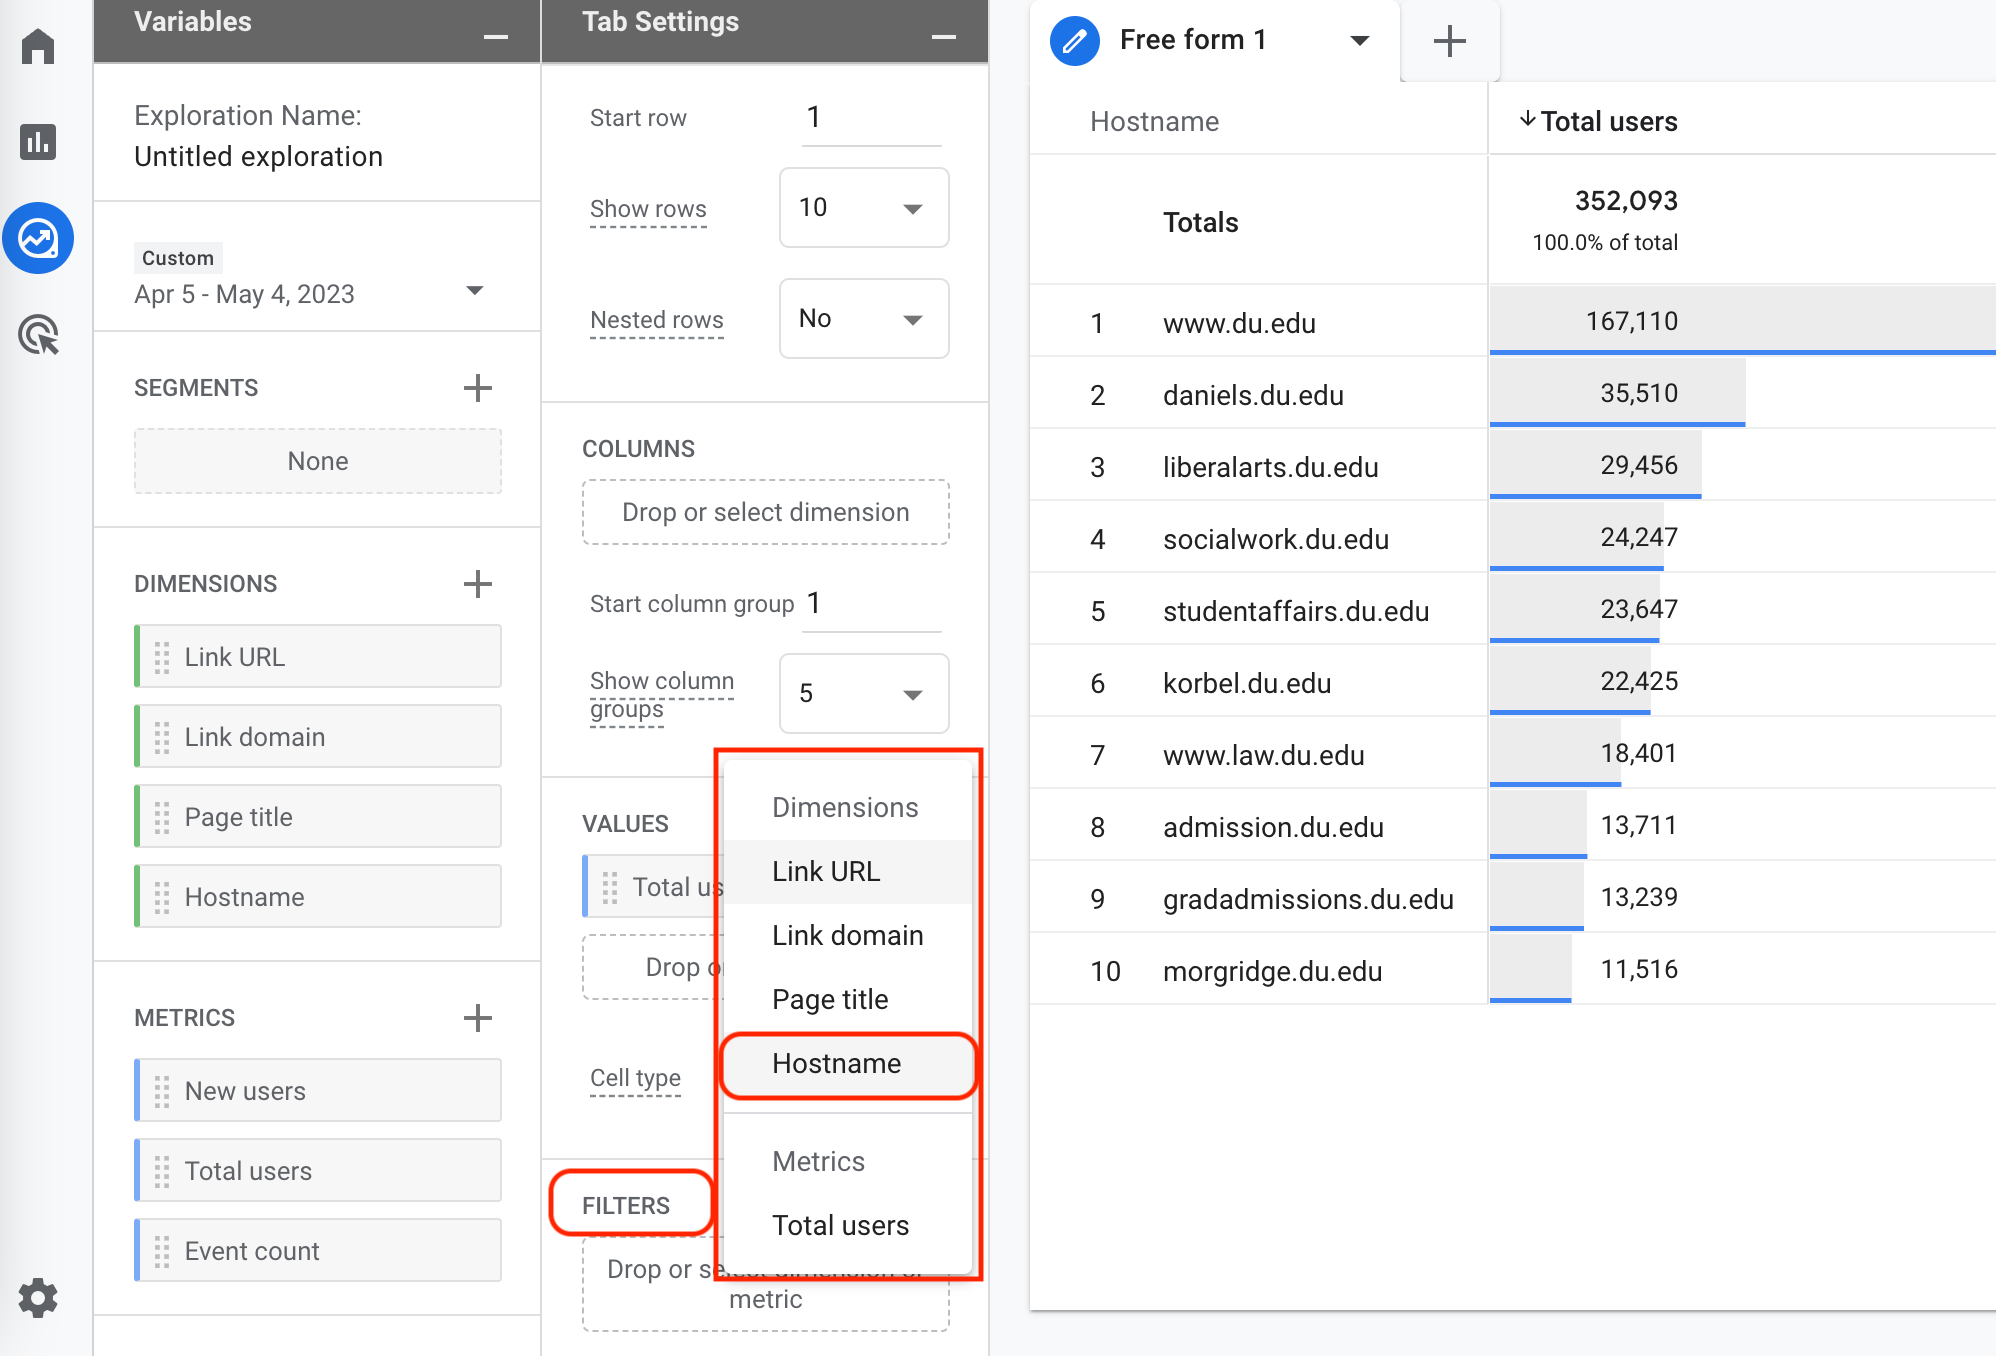
Task: Open the Show rows dropdown
Action: [863, 208]
